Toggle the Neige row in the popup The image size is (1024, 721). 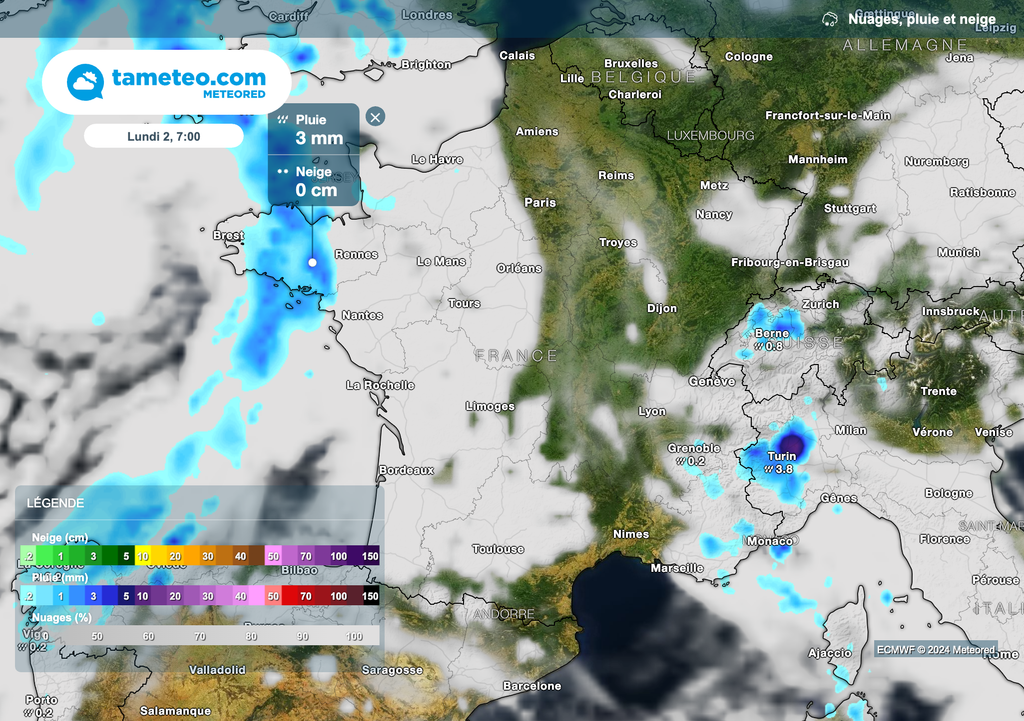[x=313, y=180]
